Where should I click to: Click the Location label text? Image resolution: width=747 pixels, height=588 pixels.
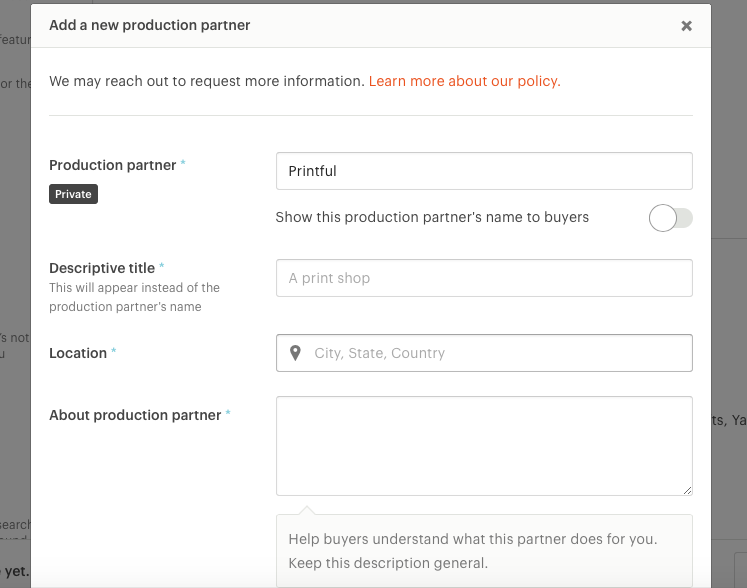(78, 353)
